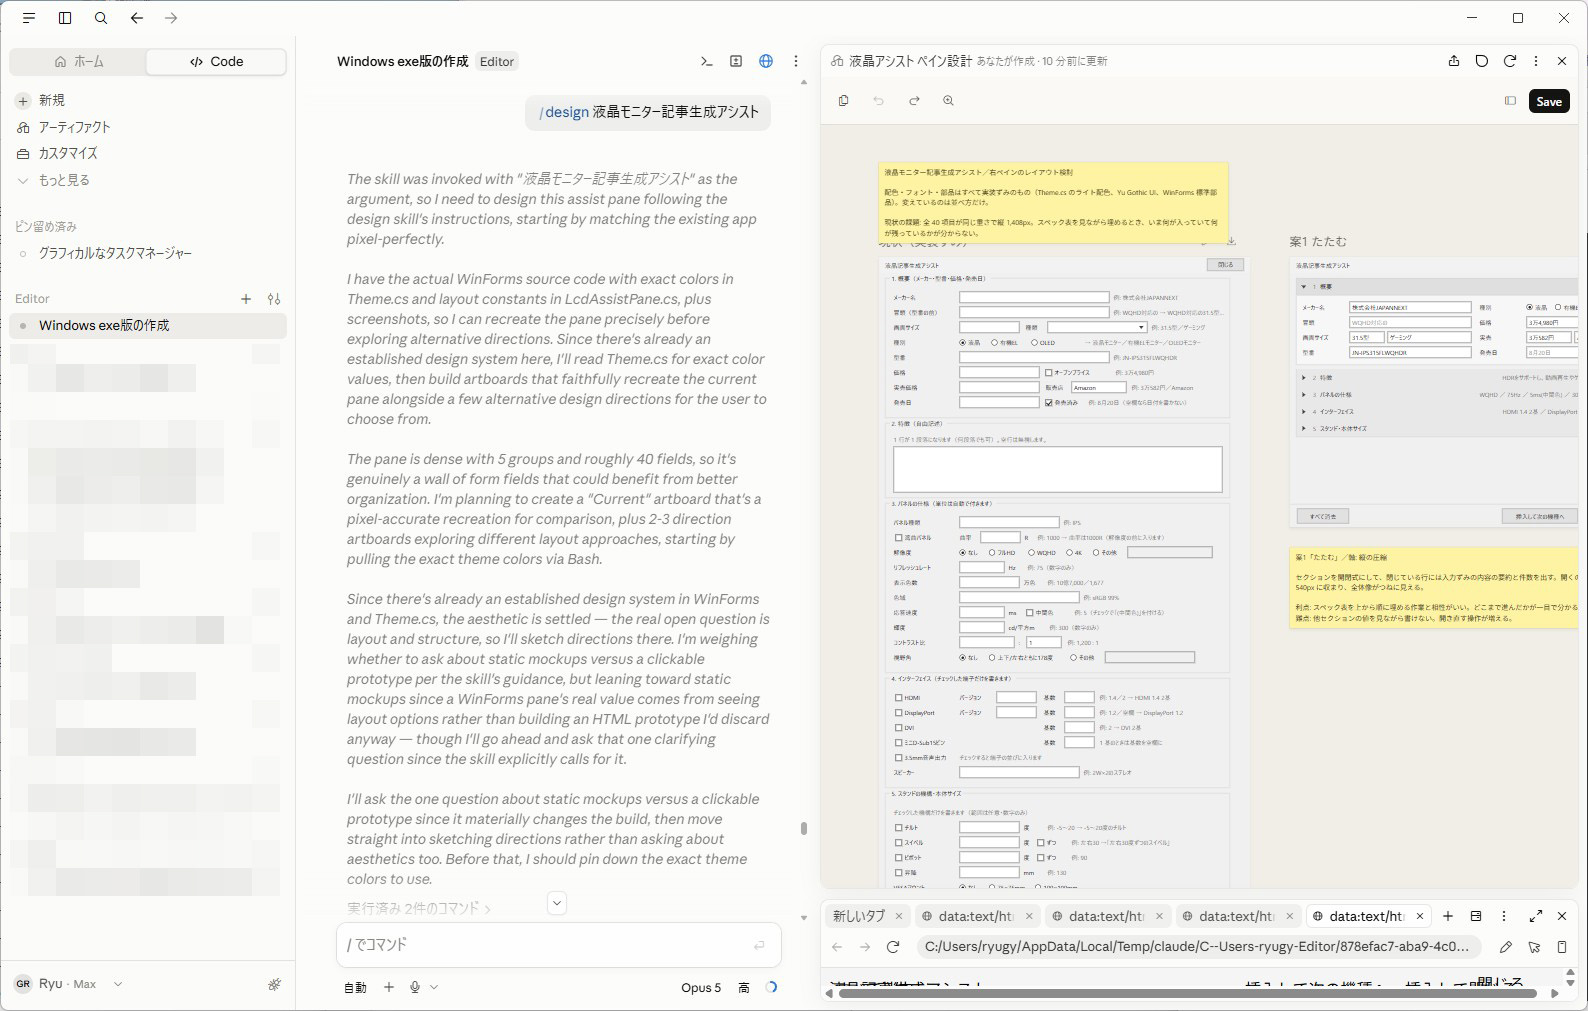Image resolution: width=1588 pixels, height=1011 pixels.
Task: Switch to the Code tab
Action: click(216, 62)
